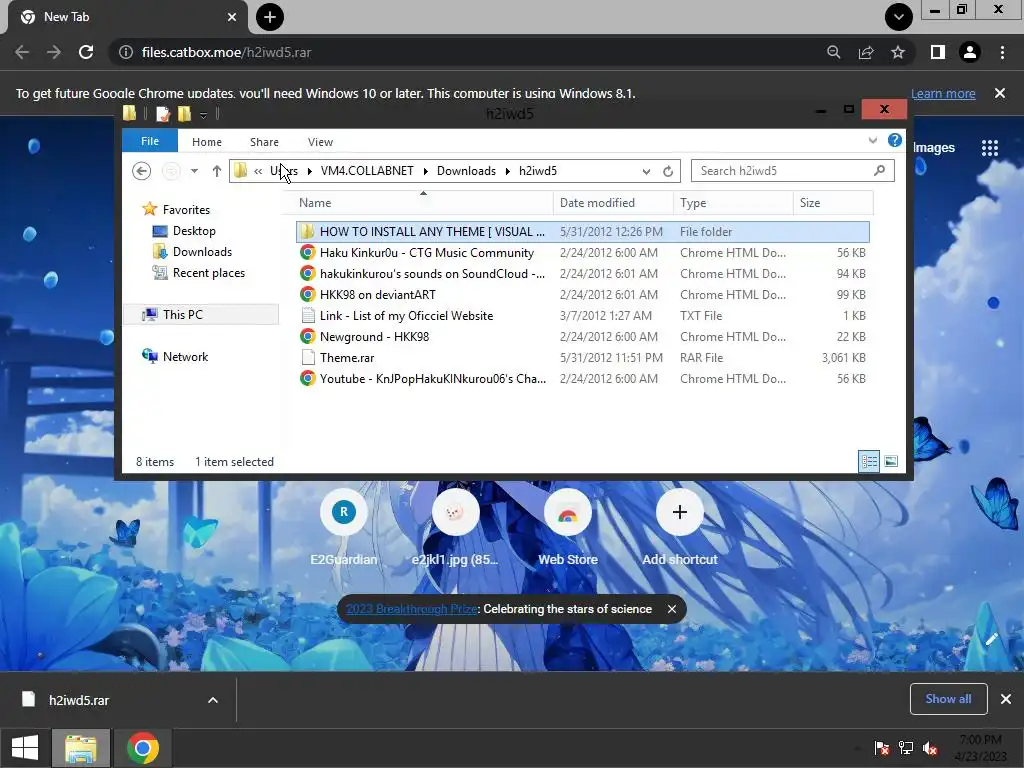1024x768 pixels.
Task: Click Show all downloads button
Action: click(948, 699)
